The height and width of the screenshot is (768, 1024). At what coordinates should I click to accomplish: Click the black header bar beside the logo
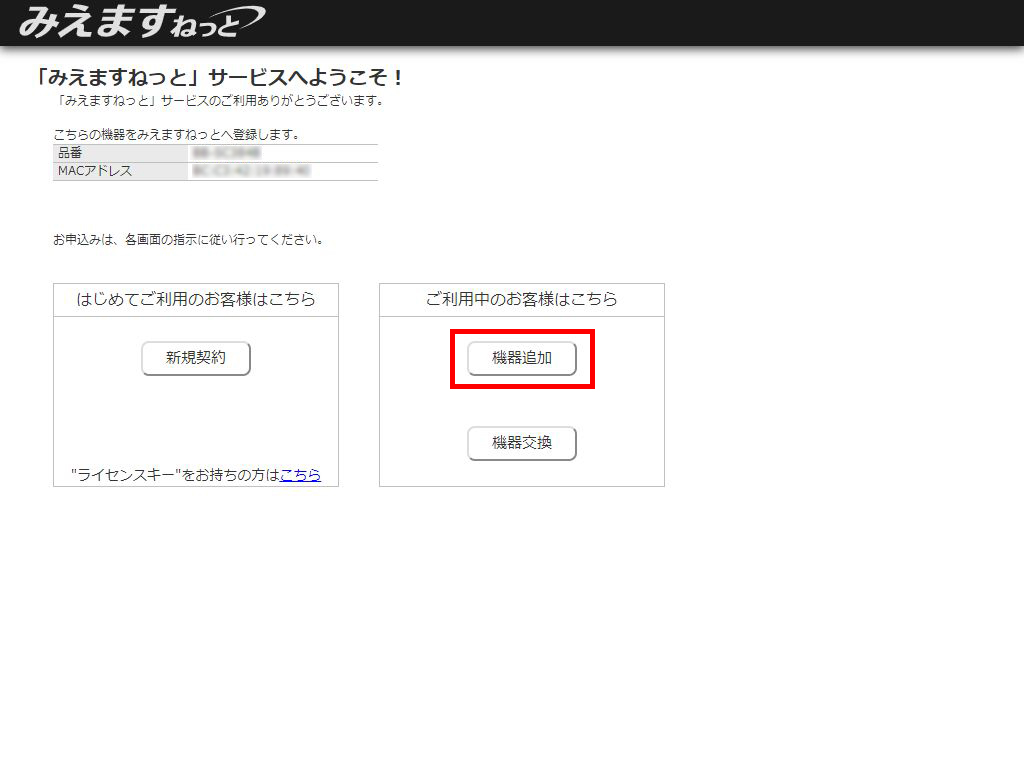[640, 22]
